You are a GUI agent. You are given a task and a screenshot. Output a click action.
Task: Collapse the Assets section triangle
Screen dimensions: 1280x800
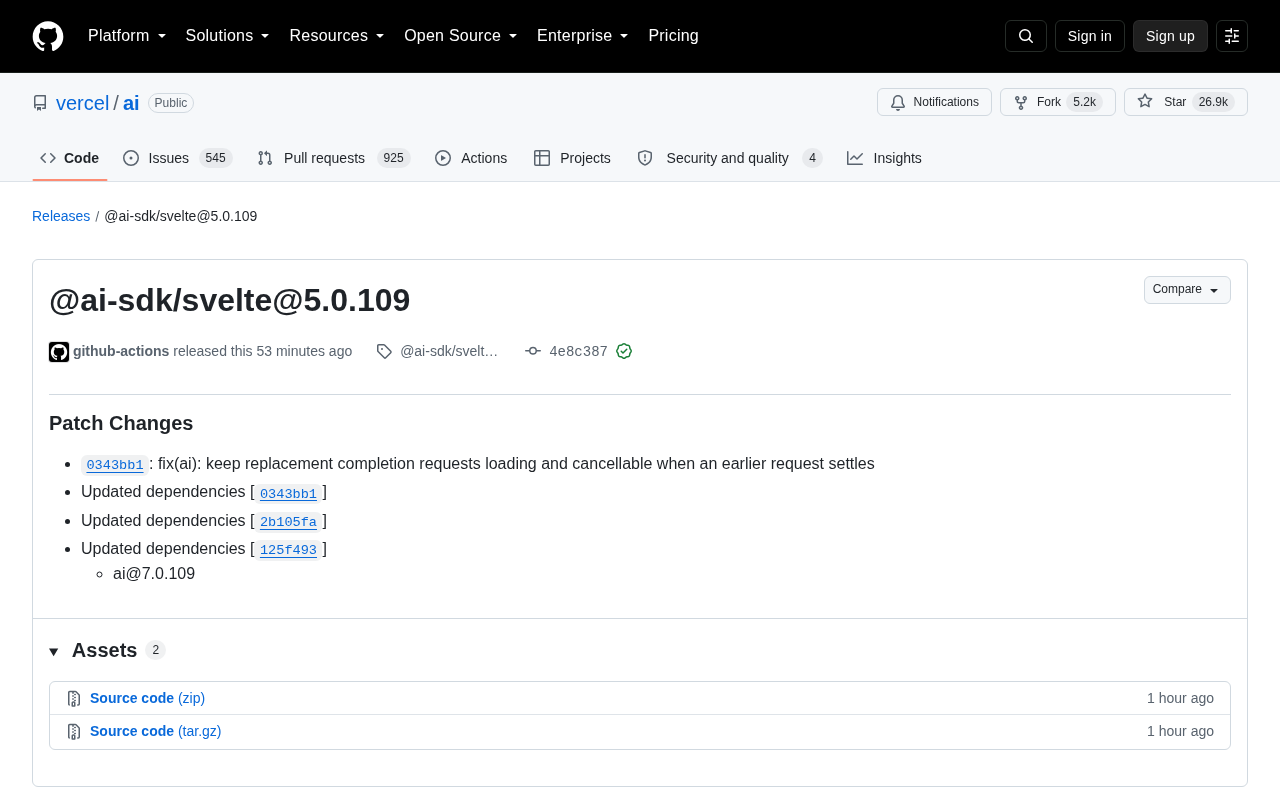(54, 652)
